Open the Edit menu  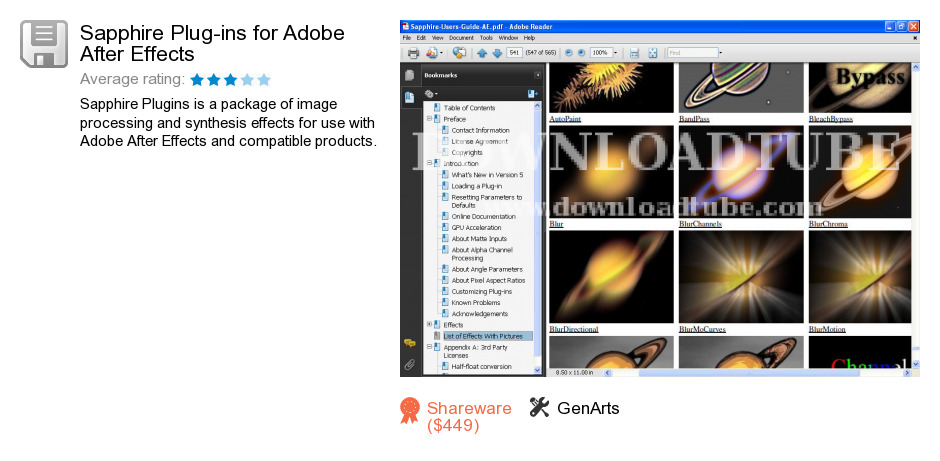point(421,38)
